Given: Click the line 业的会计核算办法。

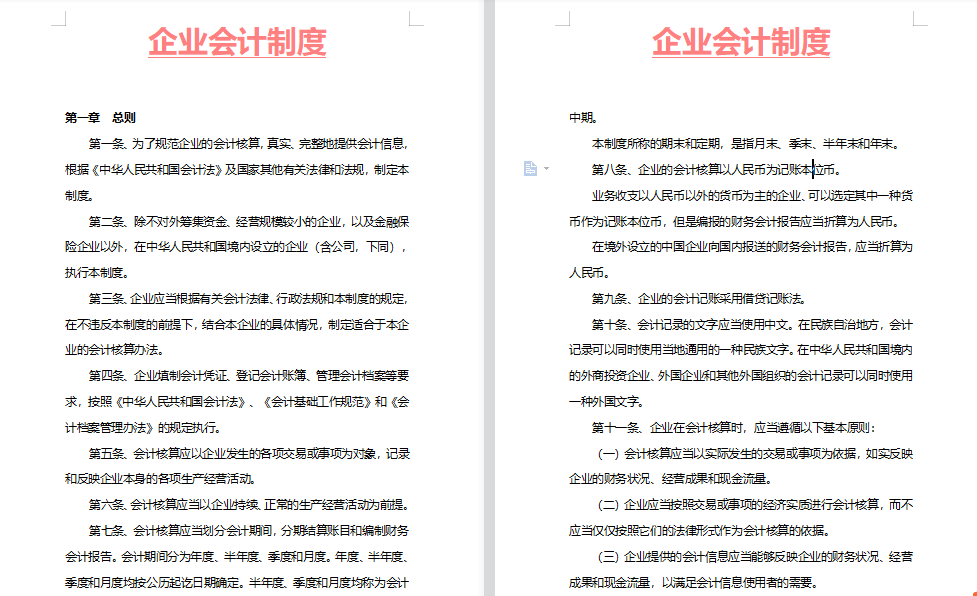Looking at the screenshot, I should [x=115, y=350].
